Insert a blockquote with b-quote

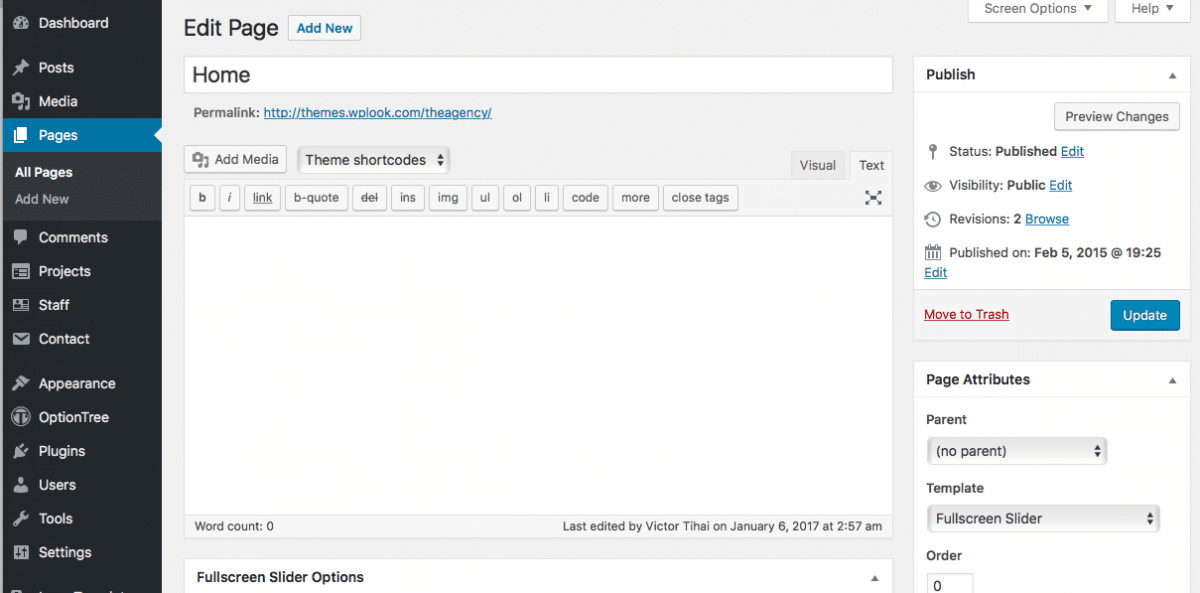click(x=316, y=197)
